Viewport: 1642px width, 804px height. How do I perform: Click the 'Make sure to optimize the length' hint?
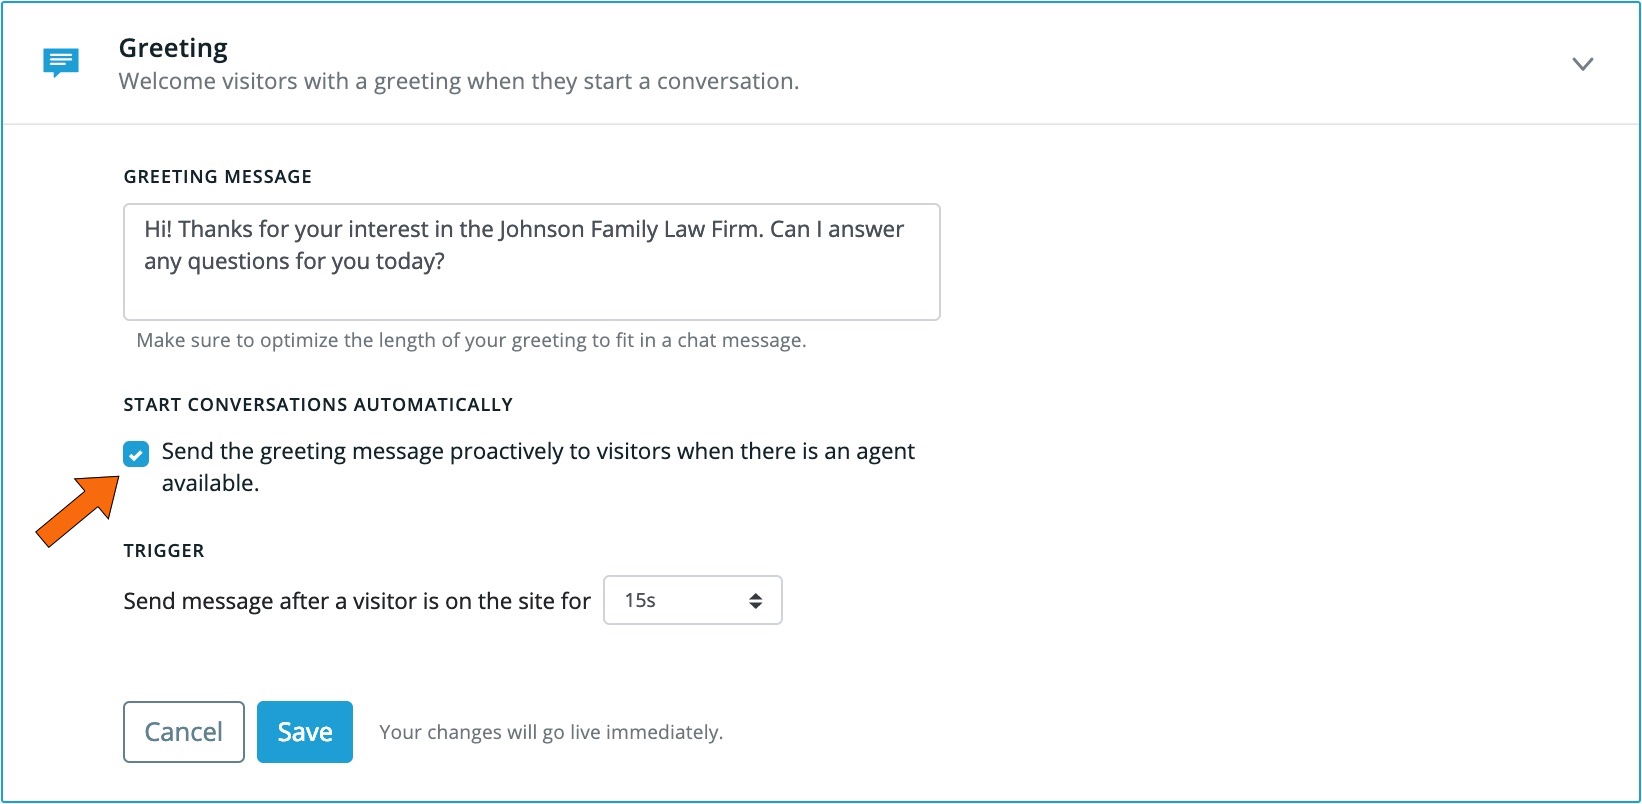click(471, 340)
